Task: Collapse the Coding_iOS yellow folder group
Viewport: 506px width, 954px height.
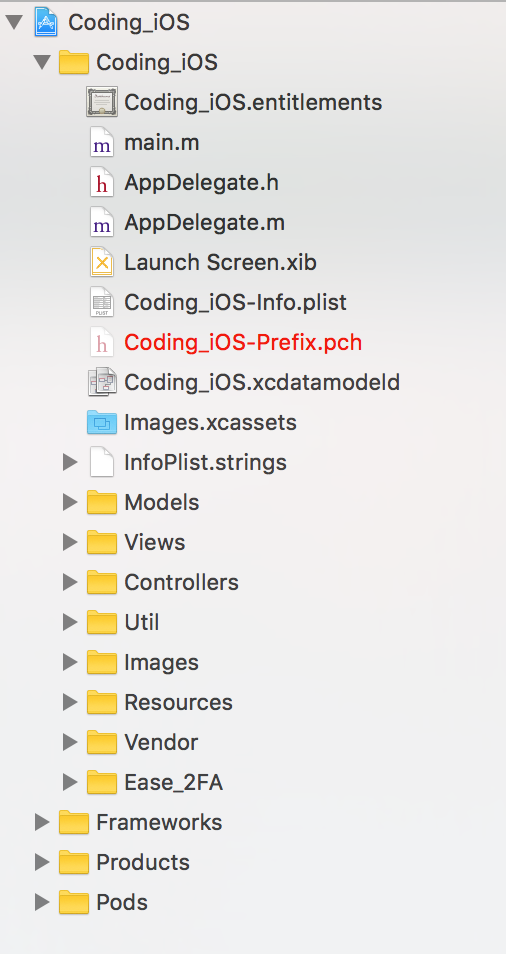Action: pyautogui.click(x=42, y=62)
